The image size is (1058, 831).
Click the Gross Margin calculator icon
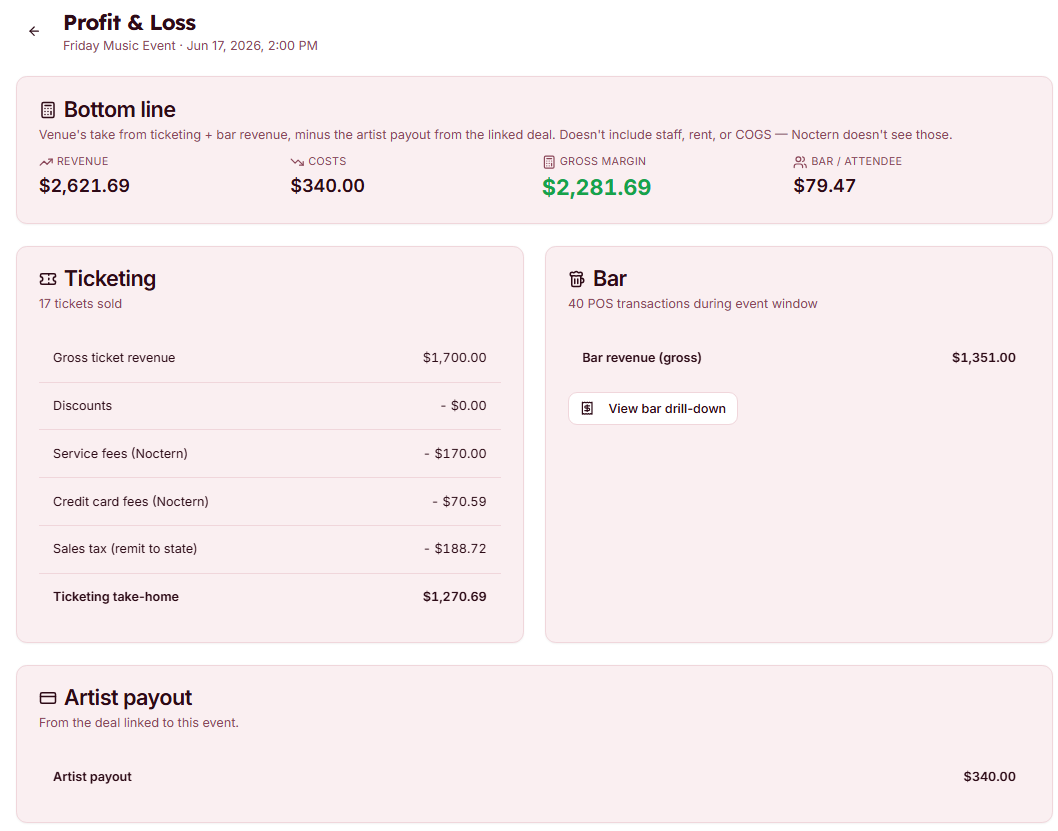(x=549, y=162)
